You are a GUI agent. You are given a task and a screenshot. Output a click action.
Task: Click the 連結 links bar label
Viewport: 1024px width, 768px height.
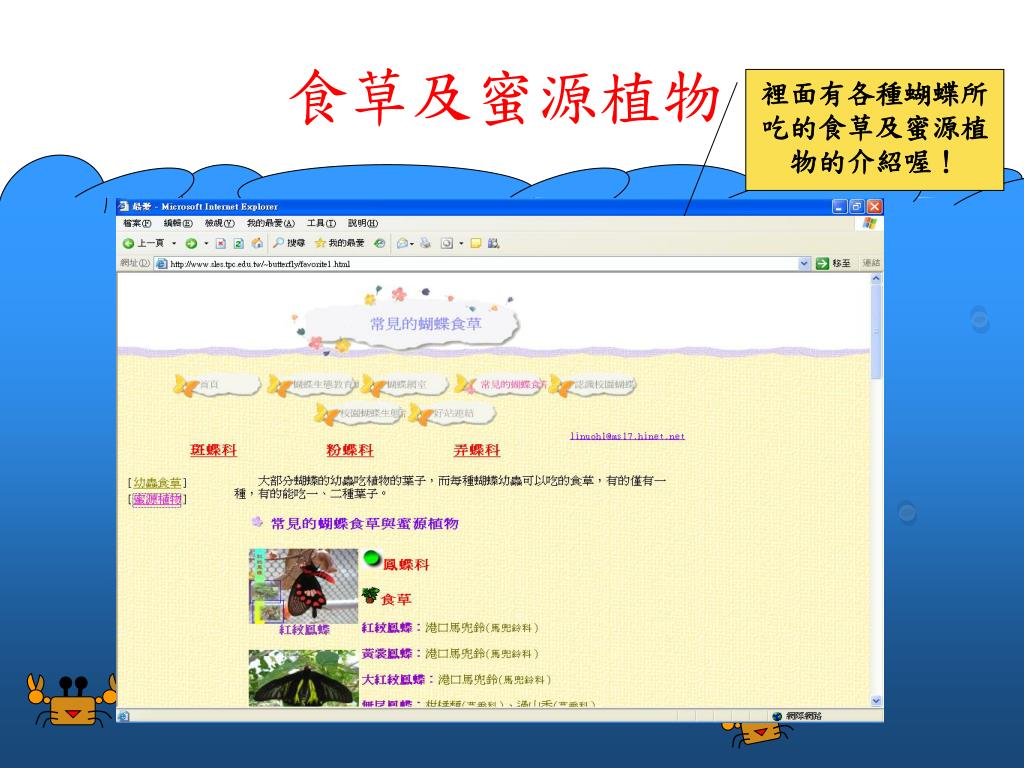(x=871, y=263)
